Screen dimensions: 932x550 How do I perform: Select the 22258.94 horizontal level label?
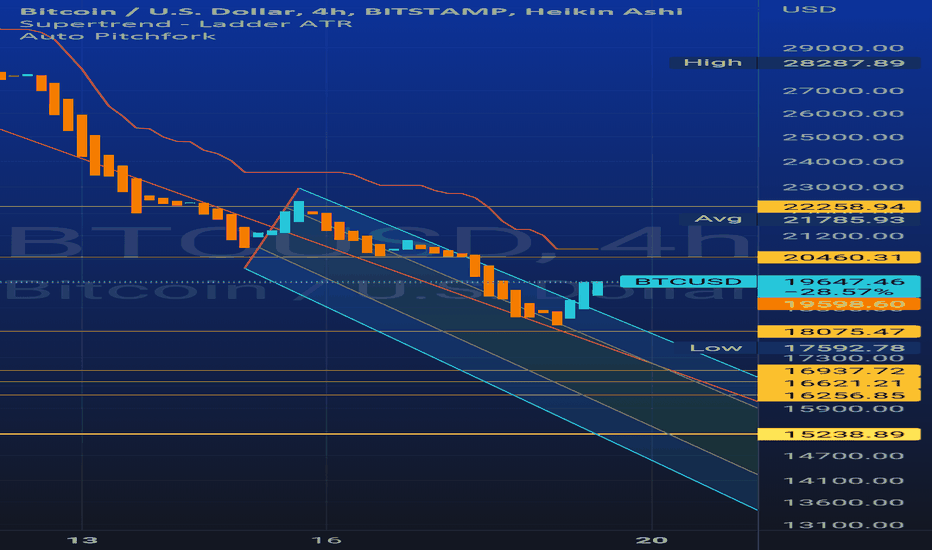click(839, 207)
